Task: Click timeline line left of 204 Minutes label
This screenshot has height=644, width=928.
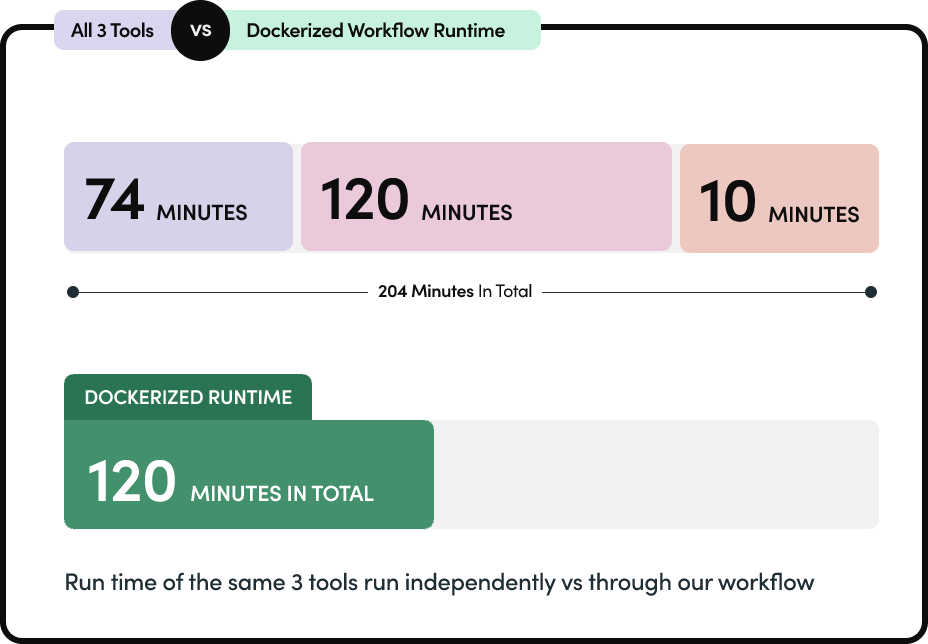Action: pyautogui.click(x=220, y=292)
